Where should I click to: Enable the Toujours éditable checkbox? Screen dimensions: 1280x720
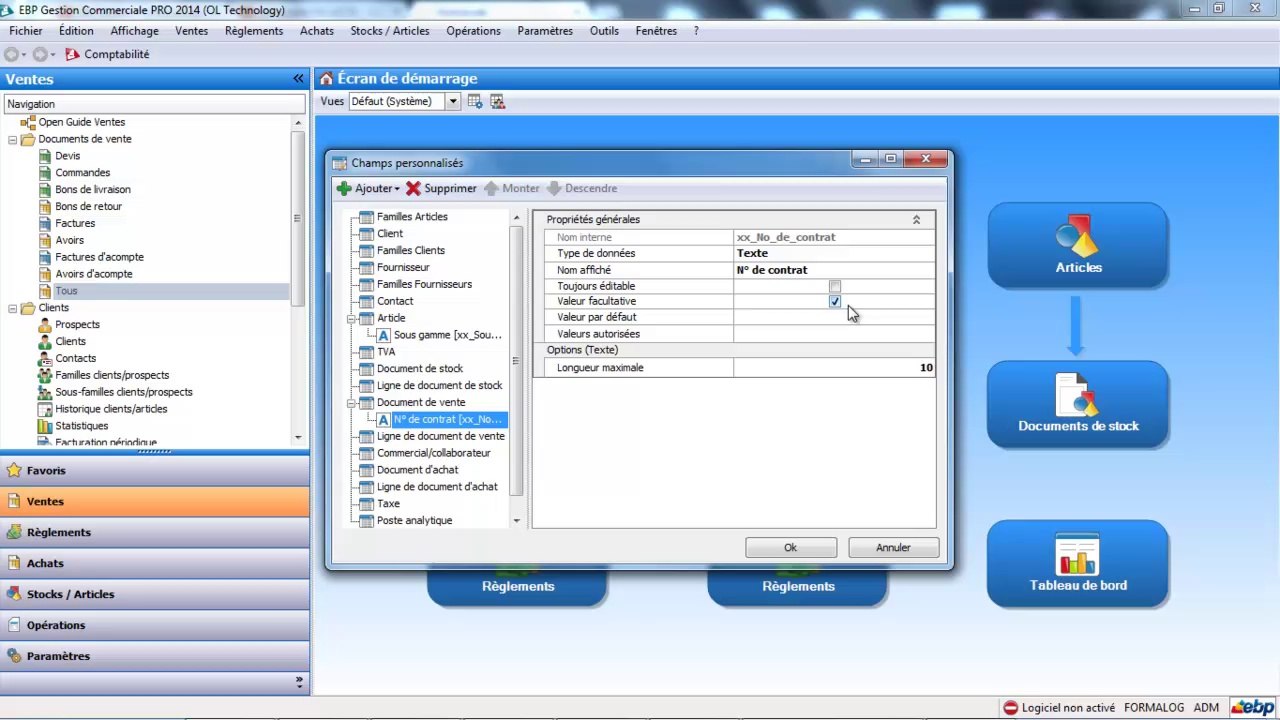[835, 286]
